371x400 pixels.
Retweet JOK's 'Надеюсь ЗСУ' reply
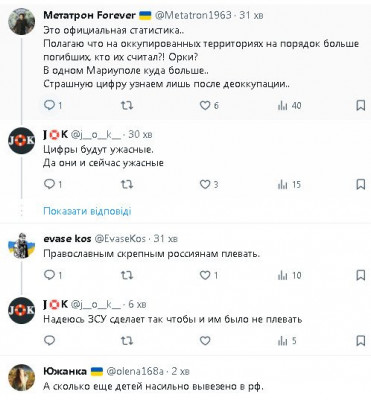127,341
